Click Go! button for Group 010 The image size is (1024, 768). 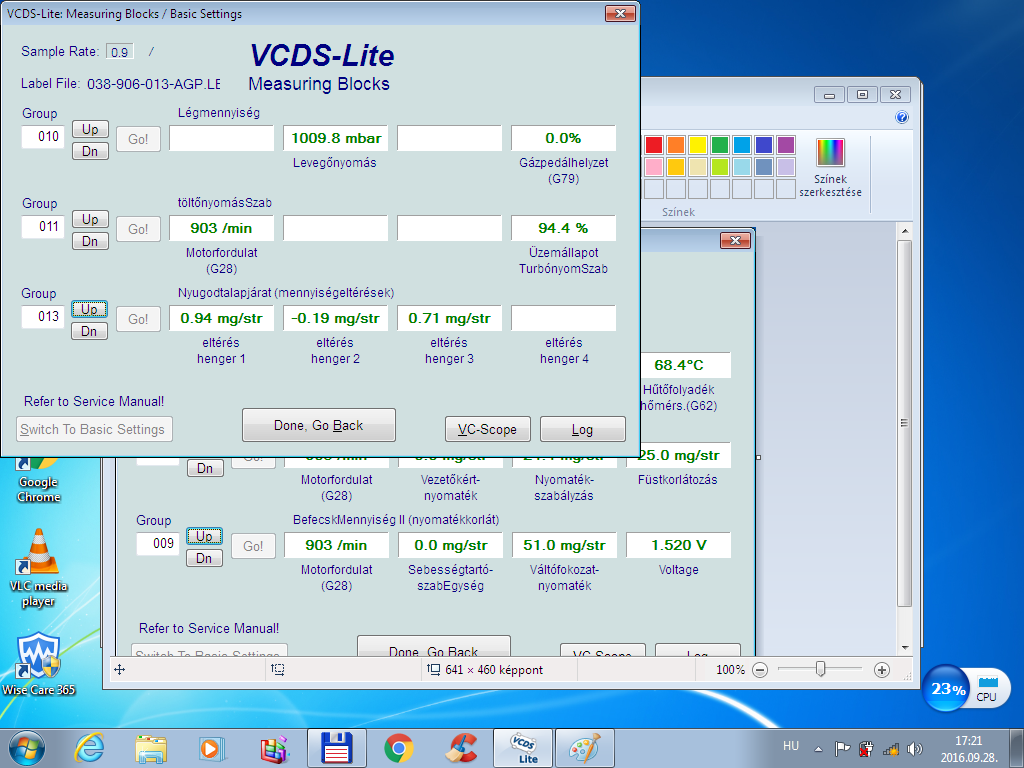138,139
